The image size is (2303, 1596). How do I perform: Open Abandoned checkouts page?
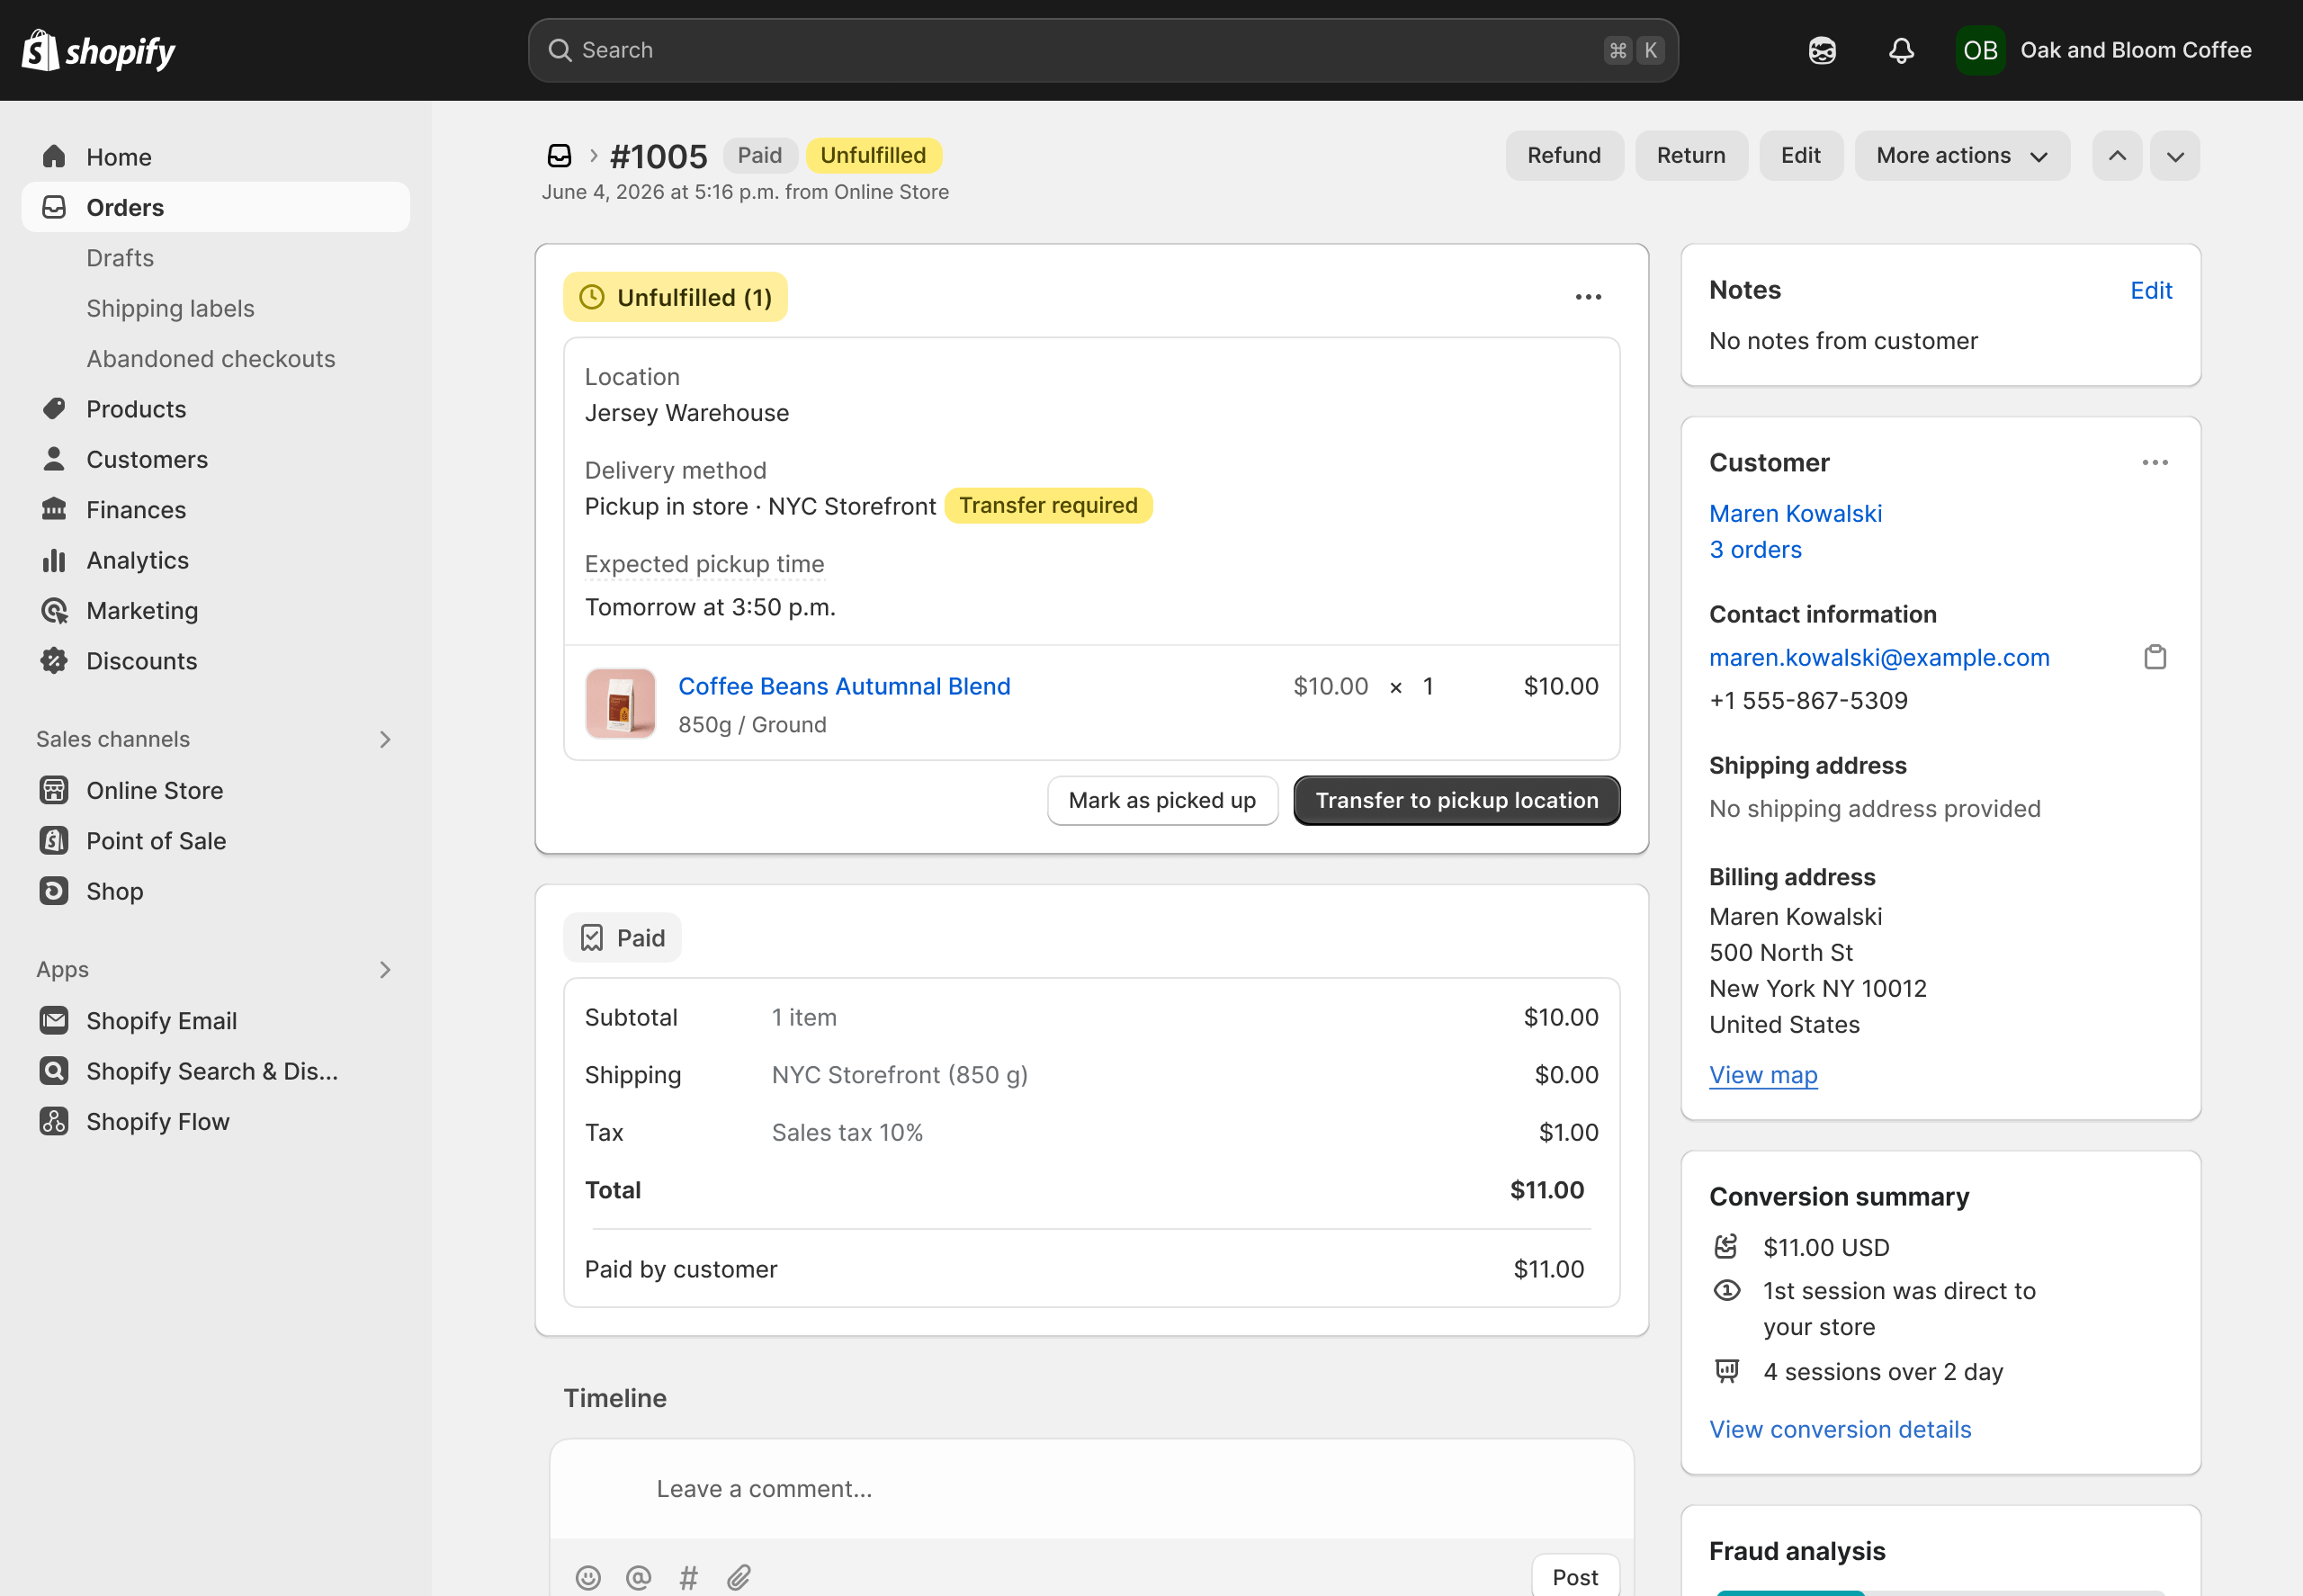coord(211,358)
